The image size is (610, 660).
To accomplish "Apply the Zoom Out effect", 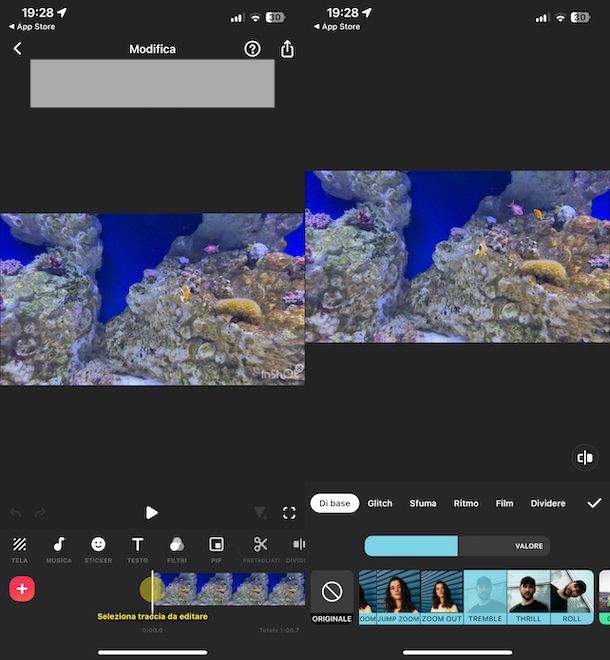I will tap(442, 597).
